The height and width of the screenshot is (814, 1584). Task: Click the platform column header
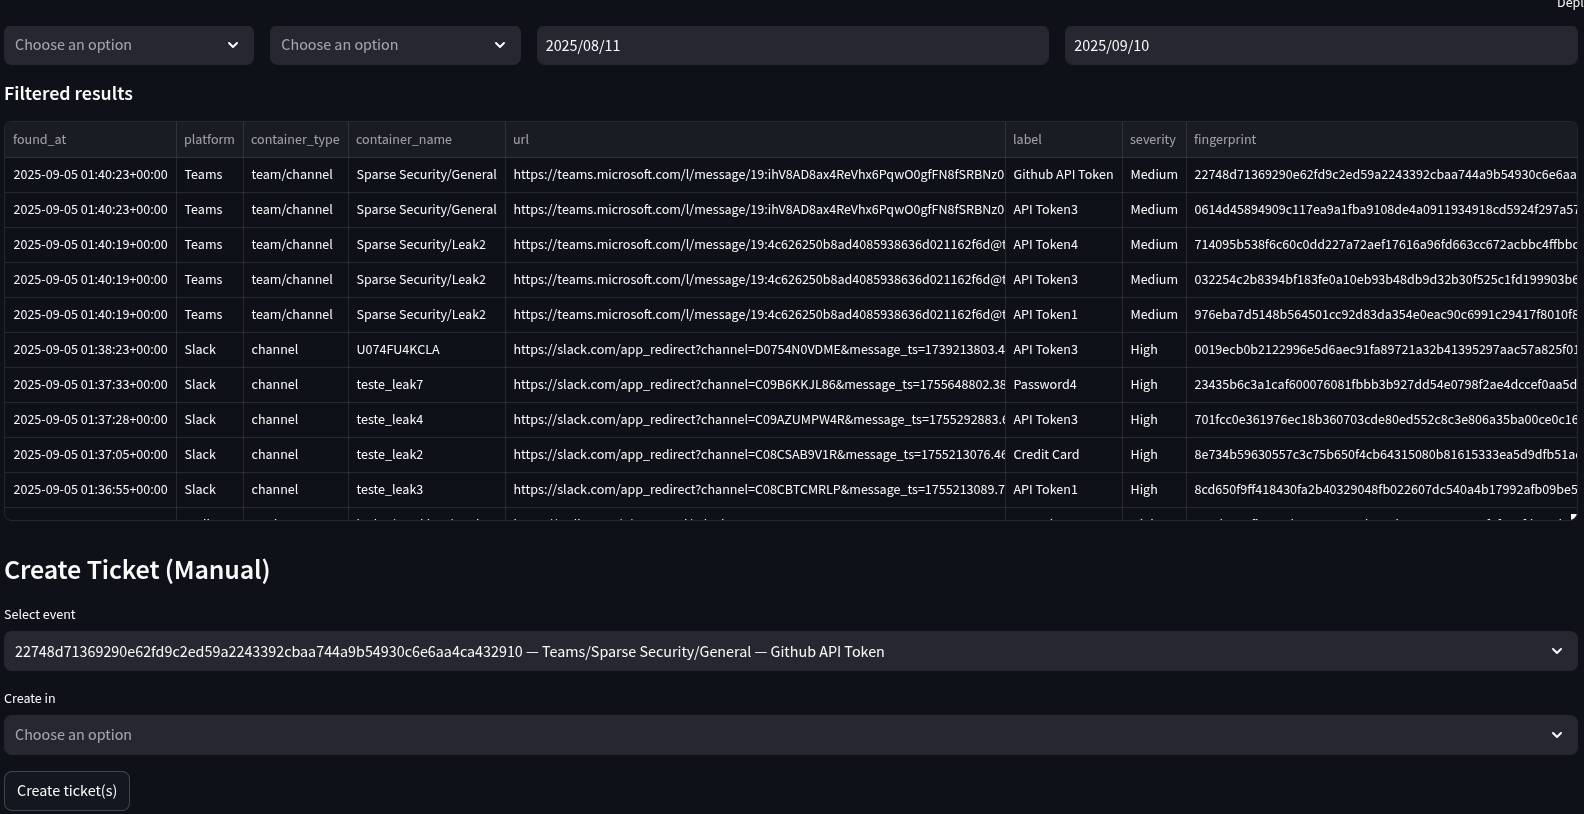[x=209, y=140]
